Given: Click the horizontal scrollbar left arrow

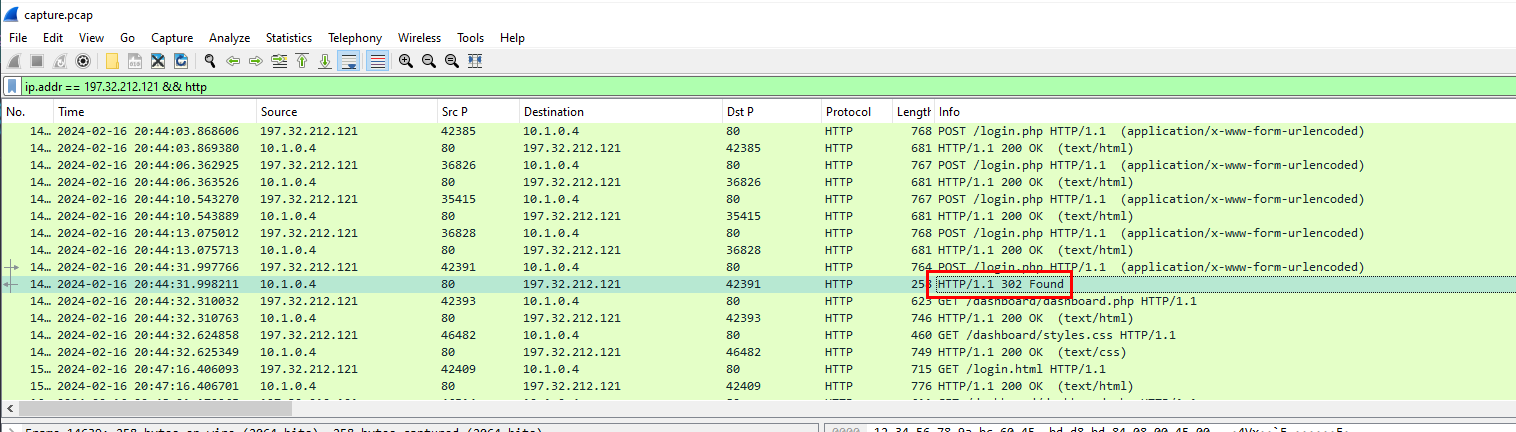Looking at the screenshot, I should (x=11, y=408).
